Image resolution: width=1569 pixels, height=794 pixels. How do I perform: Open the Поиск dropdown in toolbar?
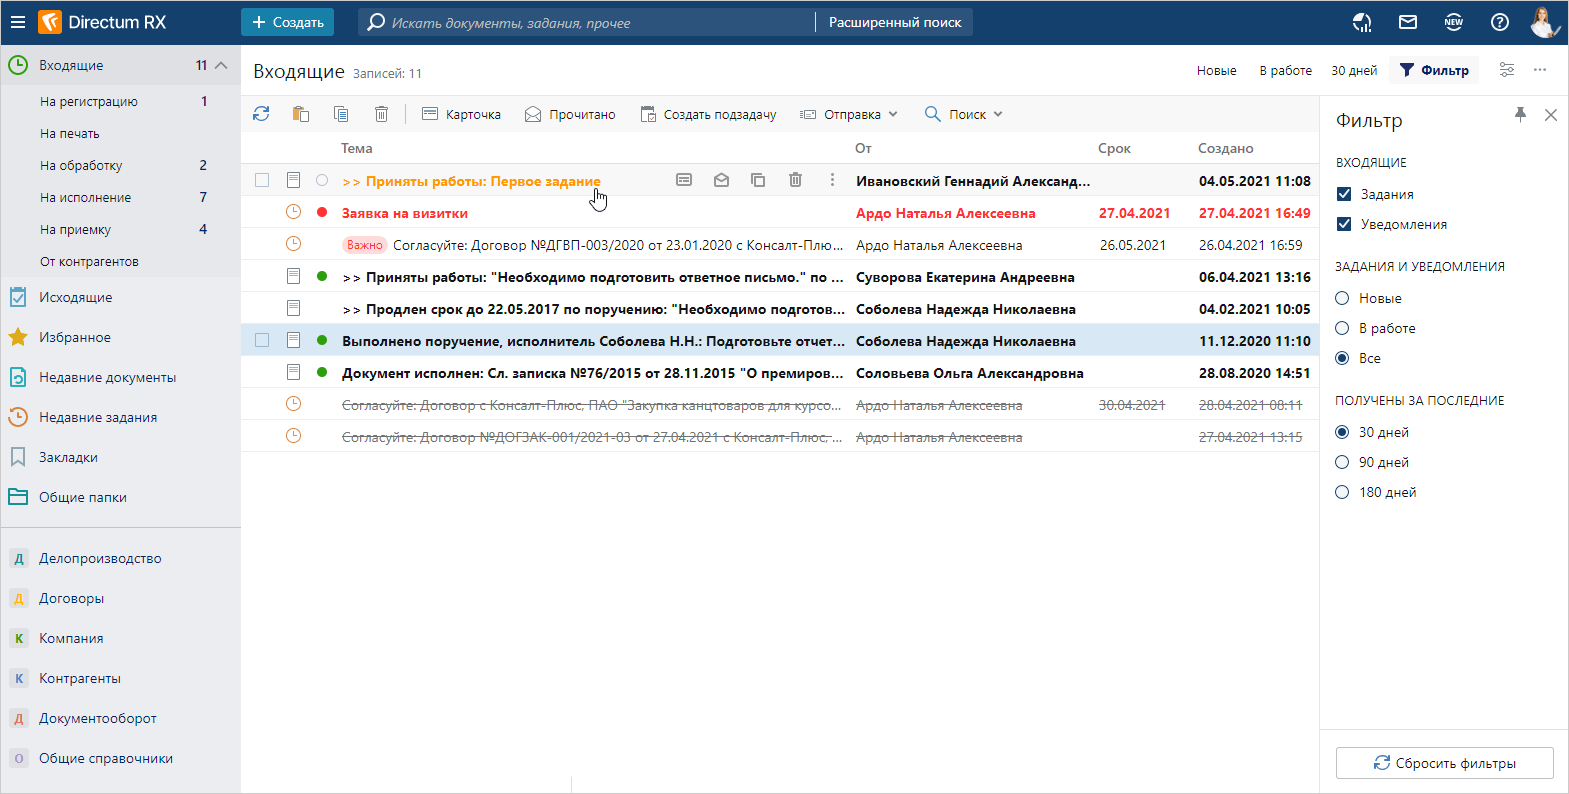pos(964,114)
